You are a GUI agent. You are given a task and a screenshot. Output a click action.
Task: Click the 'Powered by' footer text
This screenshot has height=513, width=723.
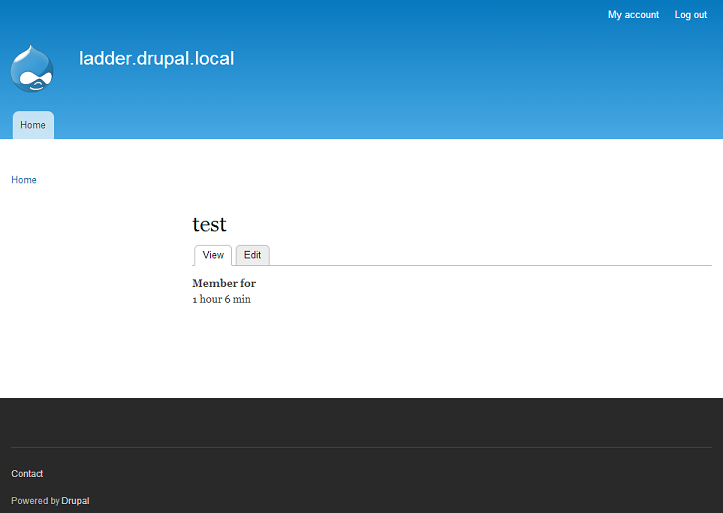pyautogui.click(x=35, y=501)
